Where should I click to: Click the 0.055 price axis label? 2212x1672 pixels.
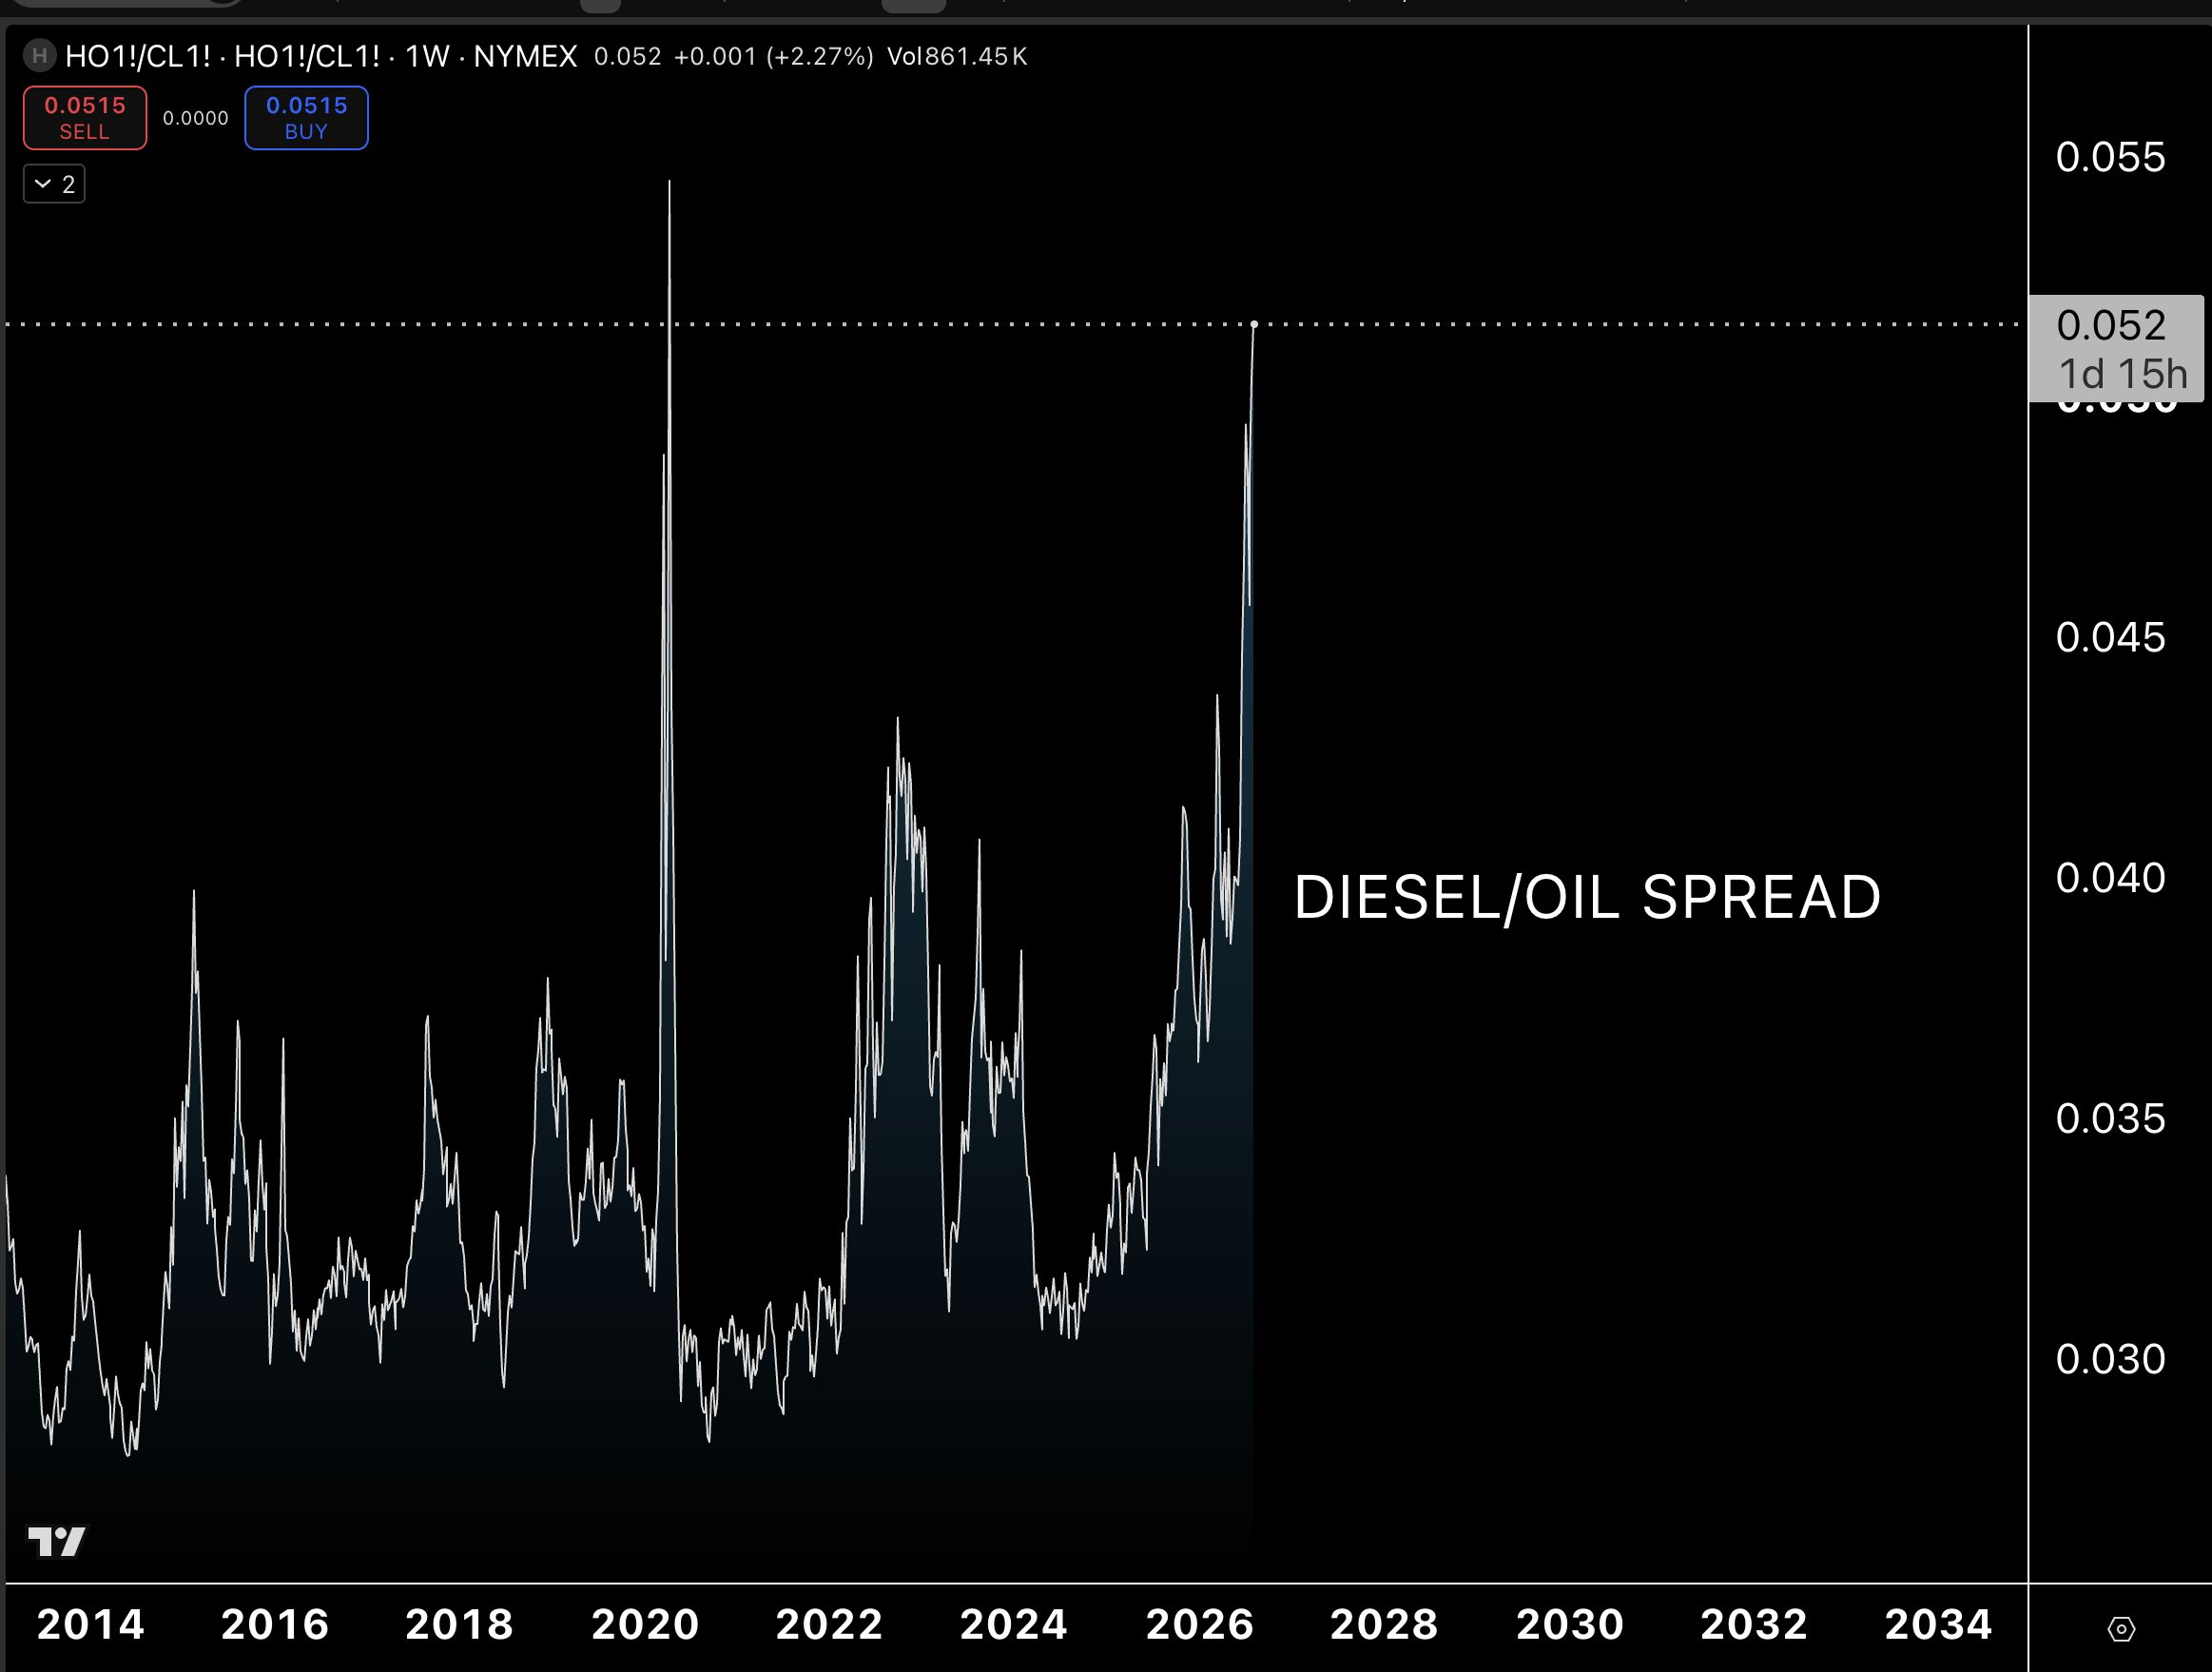click(x=2110, y=157)
